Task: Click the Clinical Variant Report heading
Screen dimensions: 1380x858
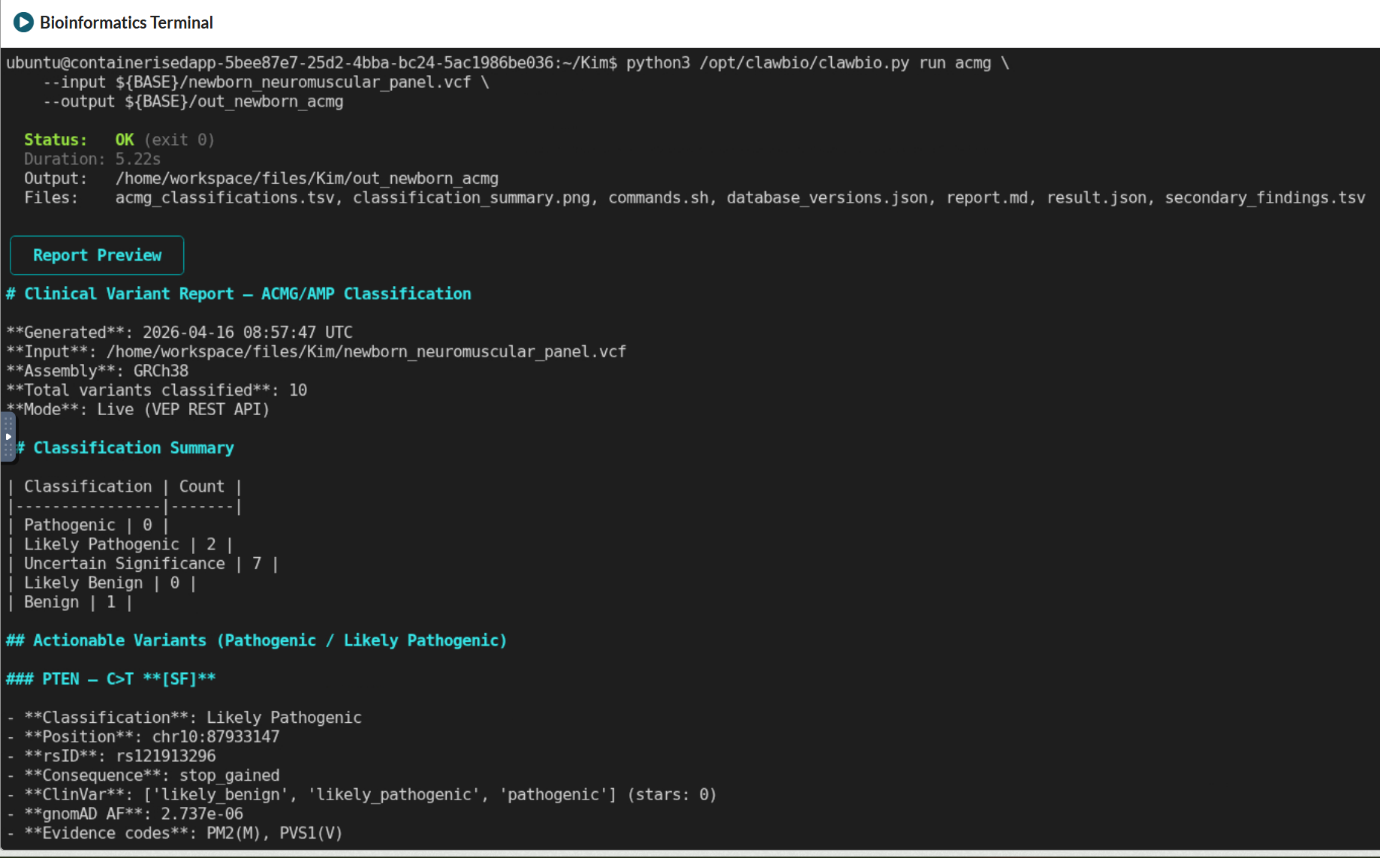Action: [x=238, y=294]
